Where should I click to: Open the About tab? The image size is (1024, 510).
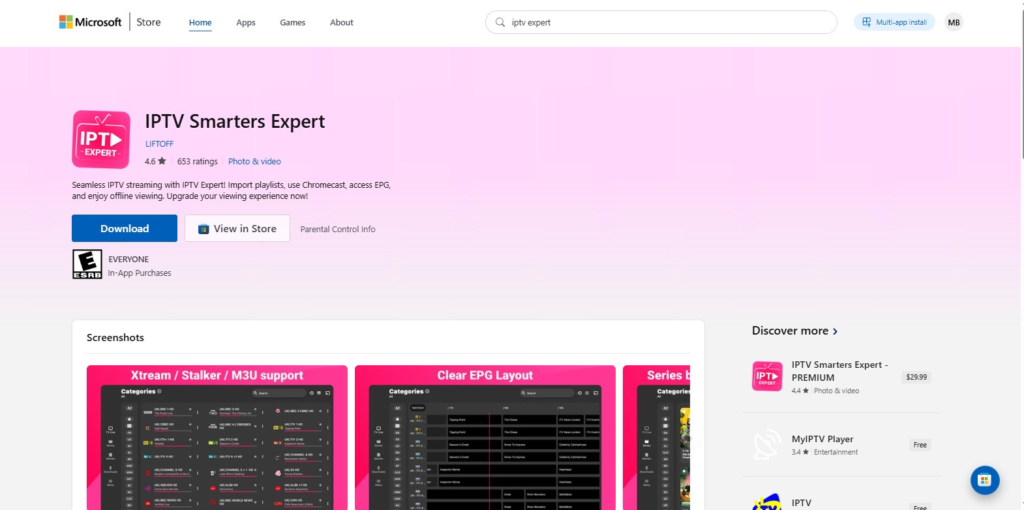point(342,22)
